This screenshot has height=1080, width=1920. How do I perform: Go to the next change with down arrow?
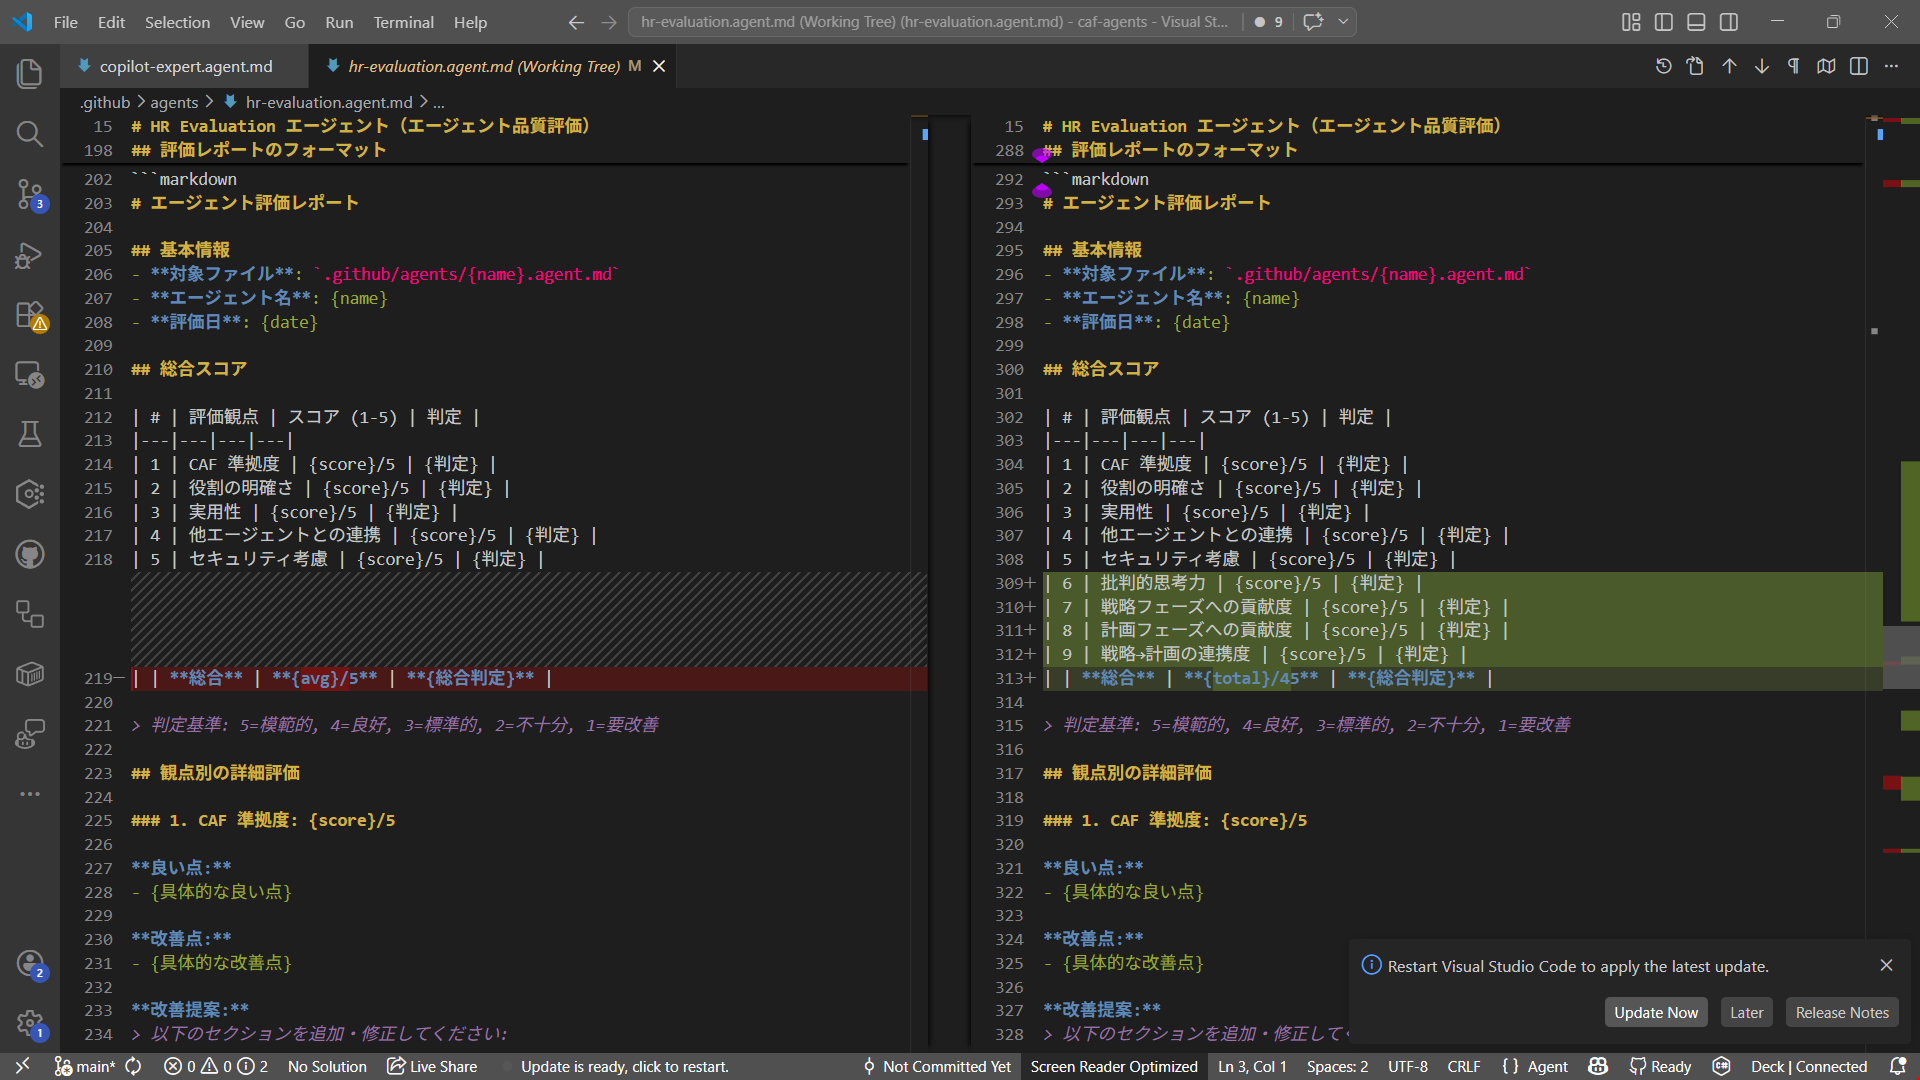point(1762,66)
